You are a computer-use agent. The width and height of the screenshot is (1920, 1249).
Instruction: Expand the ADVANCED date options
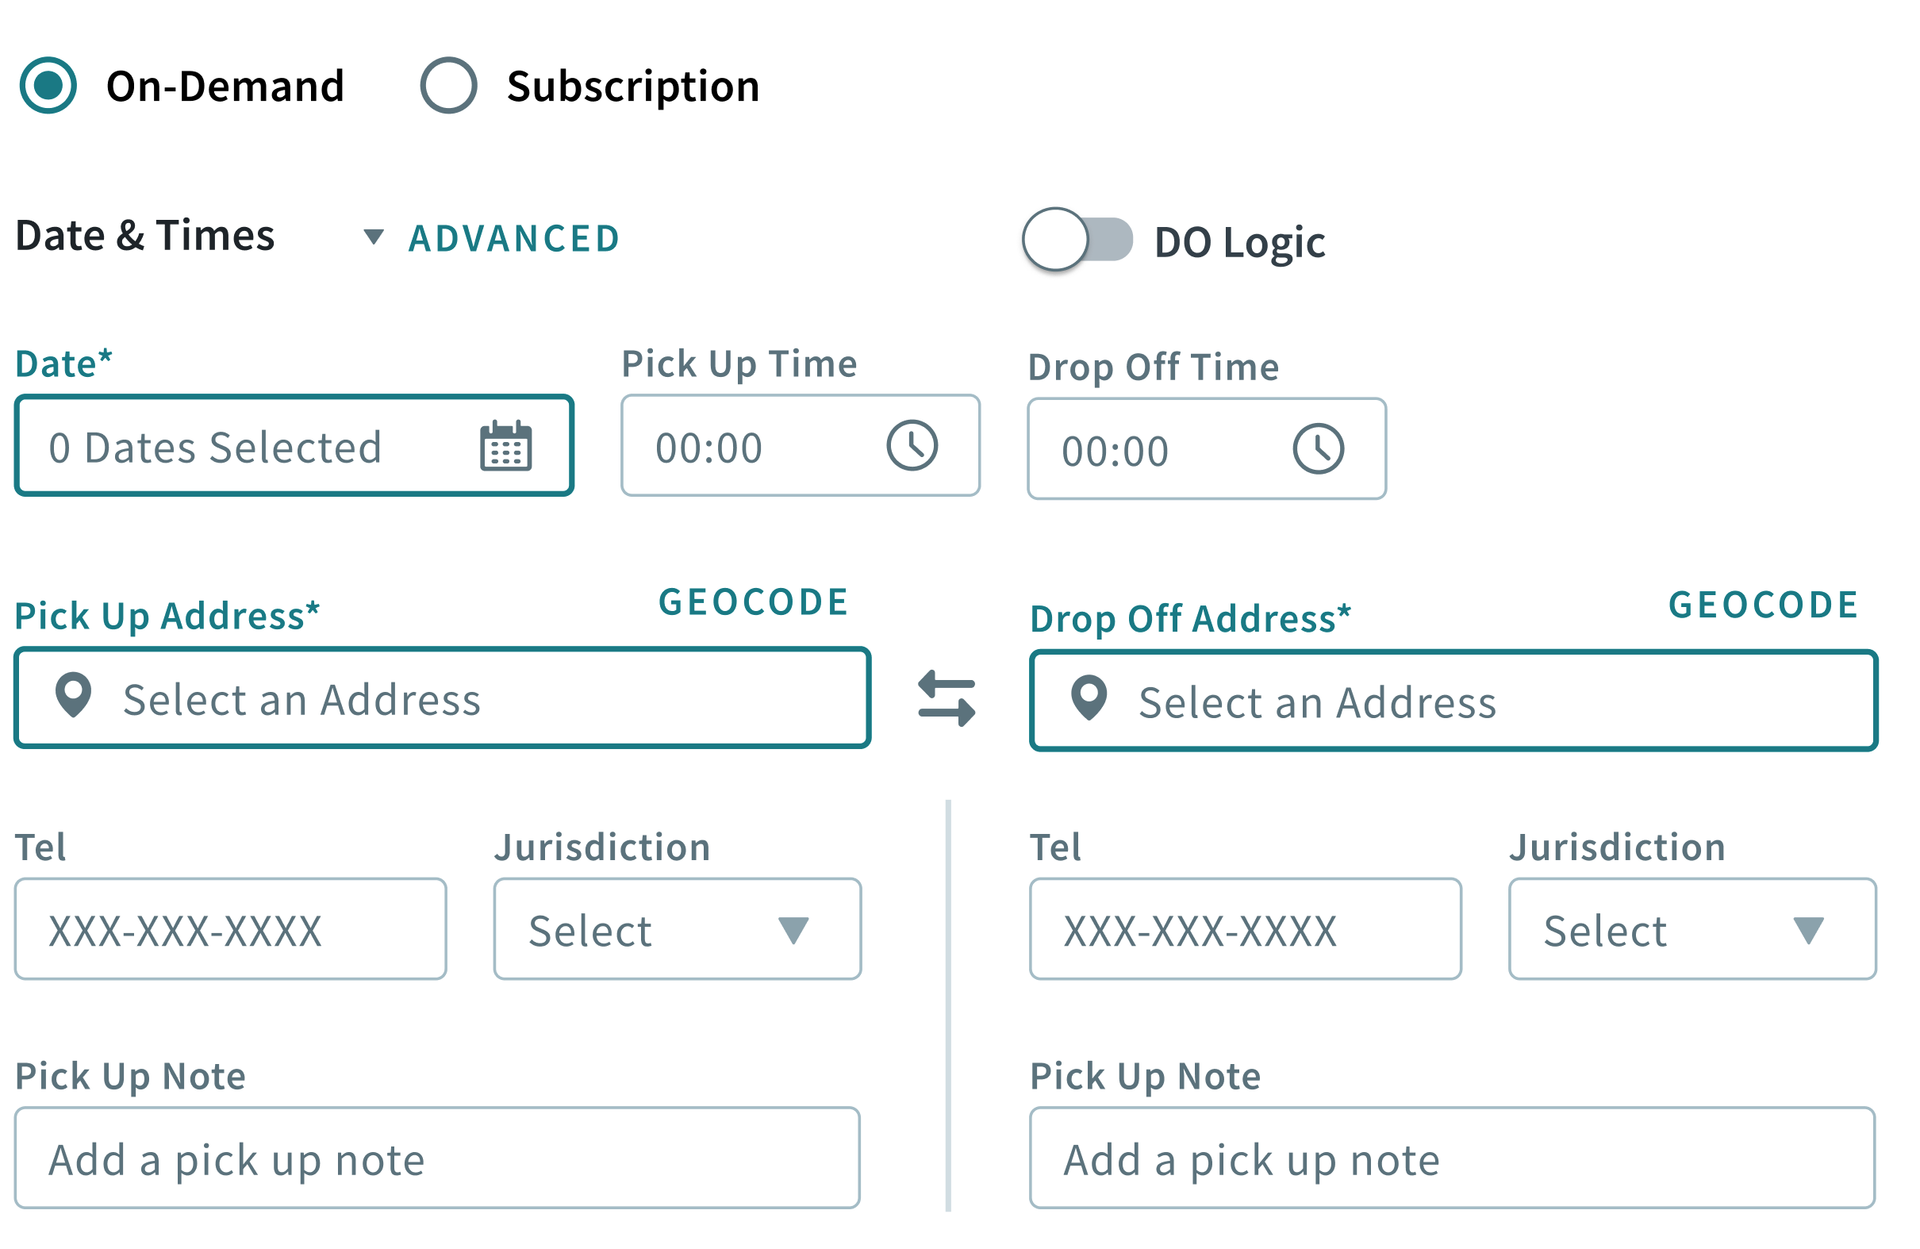click(x=512, y=237)
